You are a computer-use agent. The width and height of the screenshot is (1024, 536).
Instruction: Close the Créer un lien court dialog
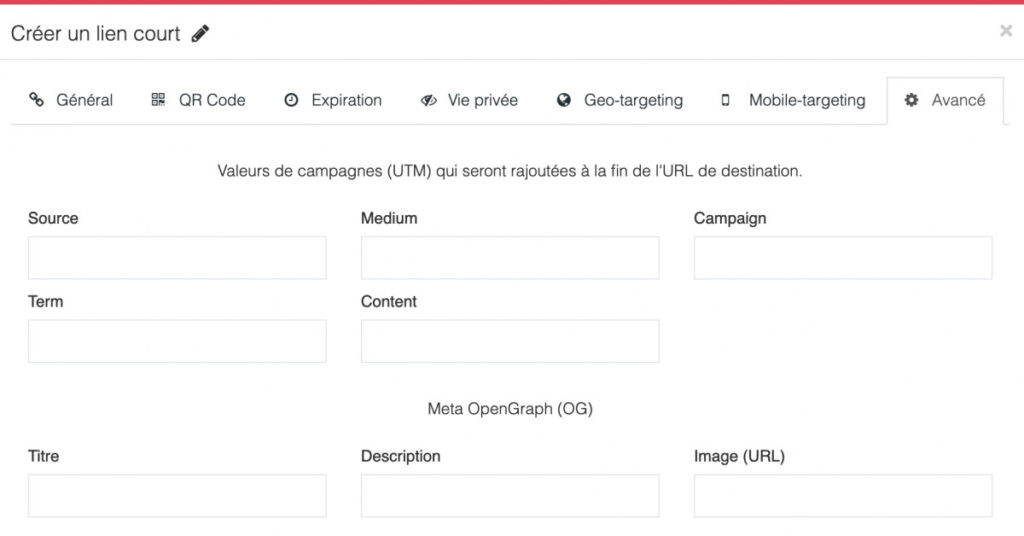[x=1005, y=31]
